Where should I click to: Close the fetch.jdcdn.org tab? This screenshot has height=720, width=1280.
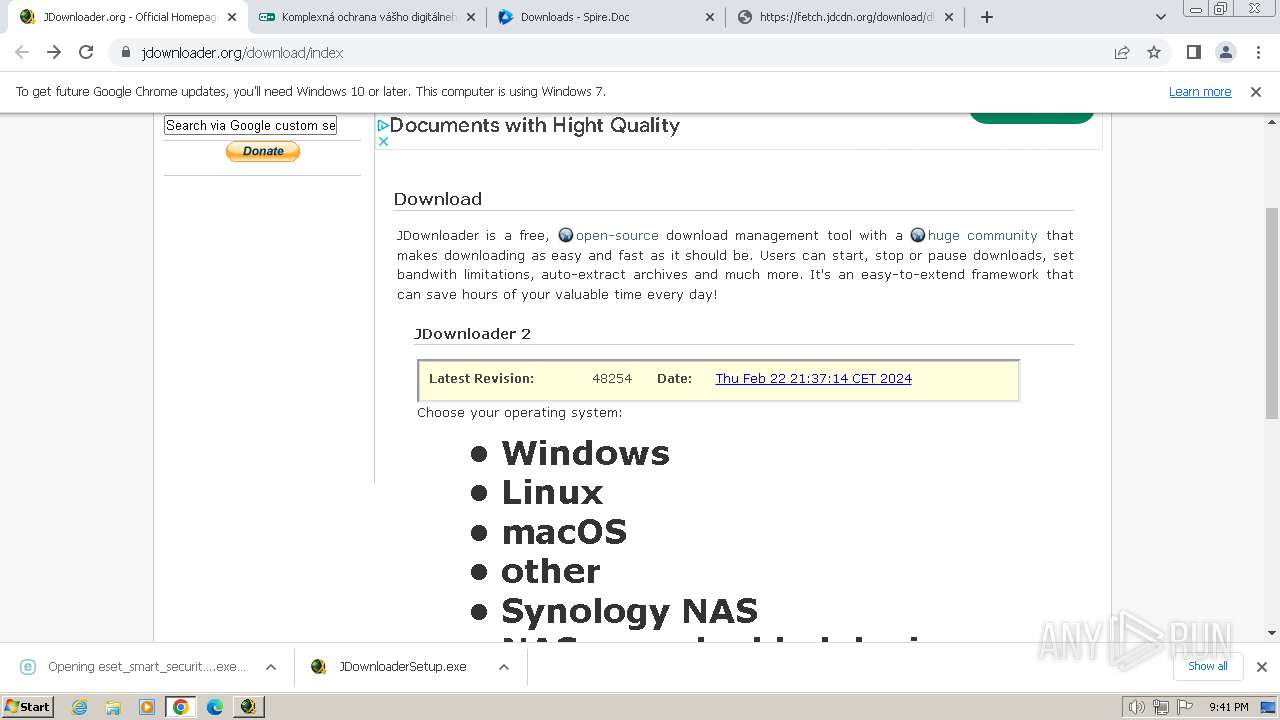[x=949, y=17]
